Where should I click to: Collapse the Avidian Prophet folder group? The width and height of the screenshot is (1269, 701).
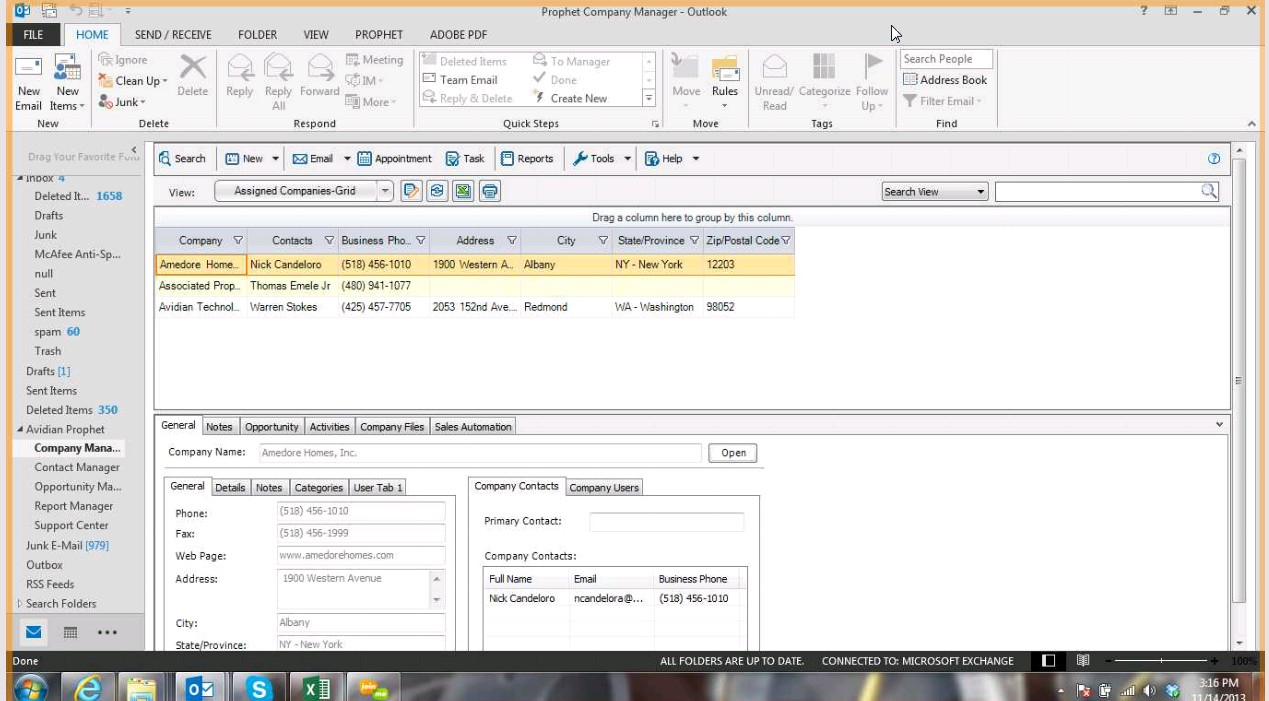click(19, 430)
